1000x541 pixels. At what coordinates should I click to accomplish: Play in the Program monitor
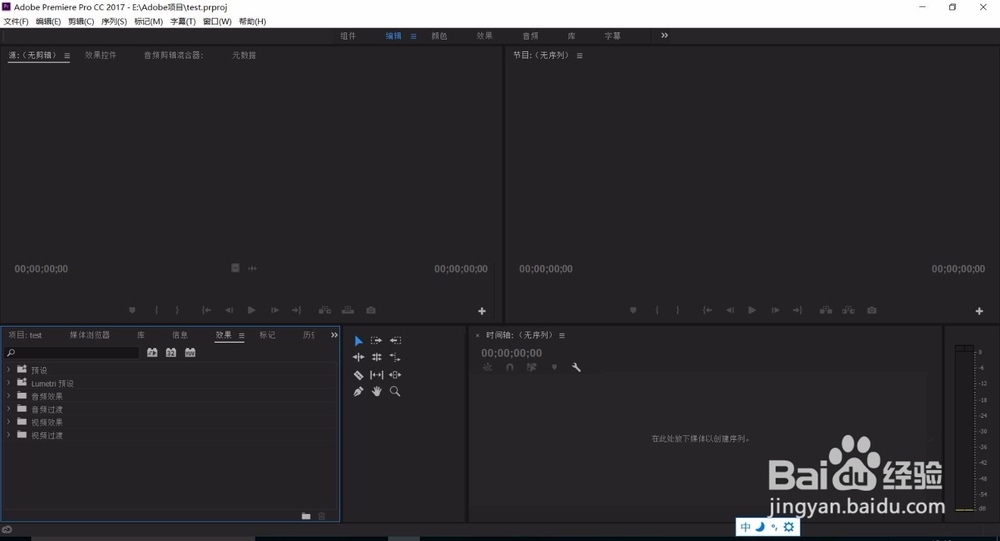[753, 310]
